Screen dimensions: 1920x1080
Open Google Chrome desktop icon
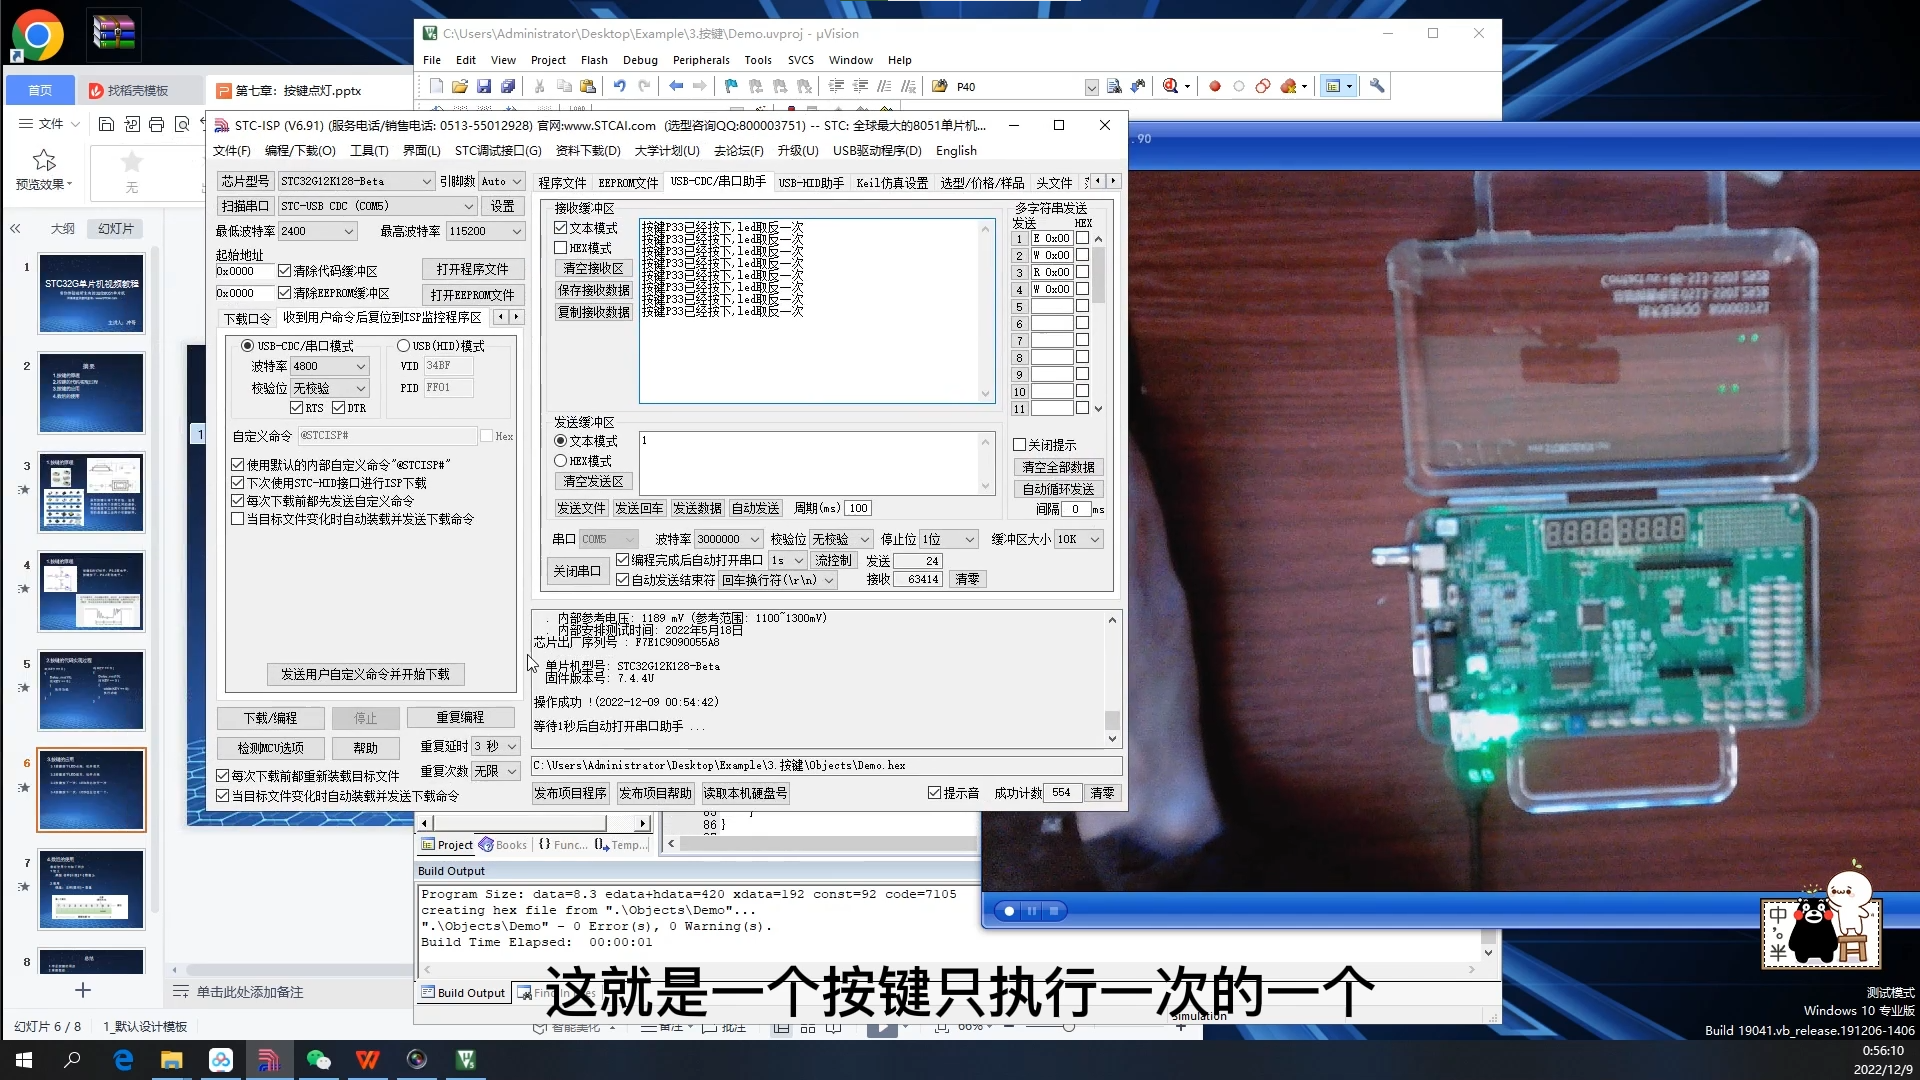point(37,37)
